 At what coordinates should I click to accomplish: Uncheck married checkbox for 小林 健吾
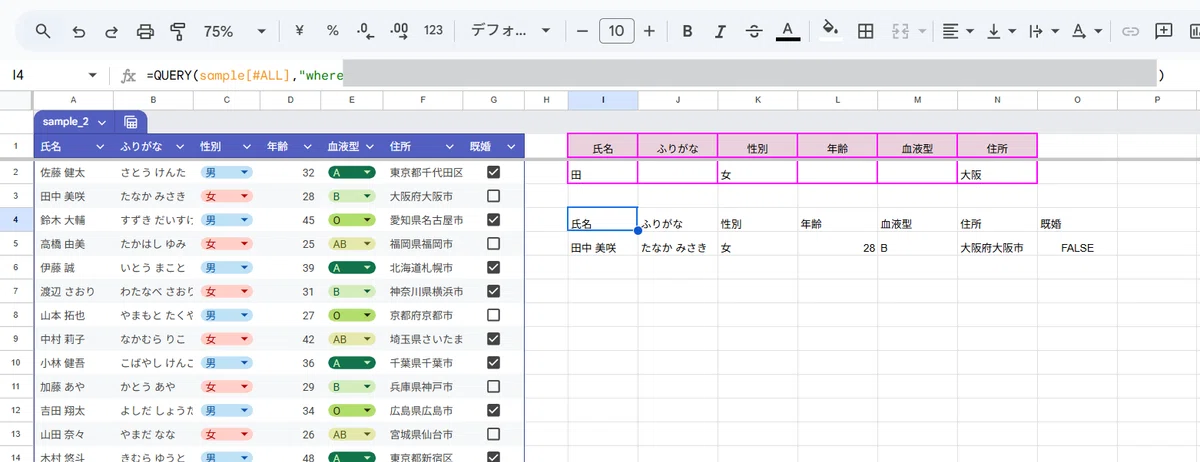[493, 363]
